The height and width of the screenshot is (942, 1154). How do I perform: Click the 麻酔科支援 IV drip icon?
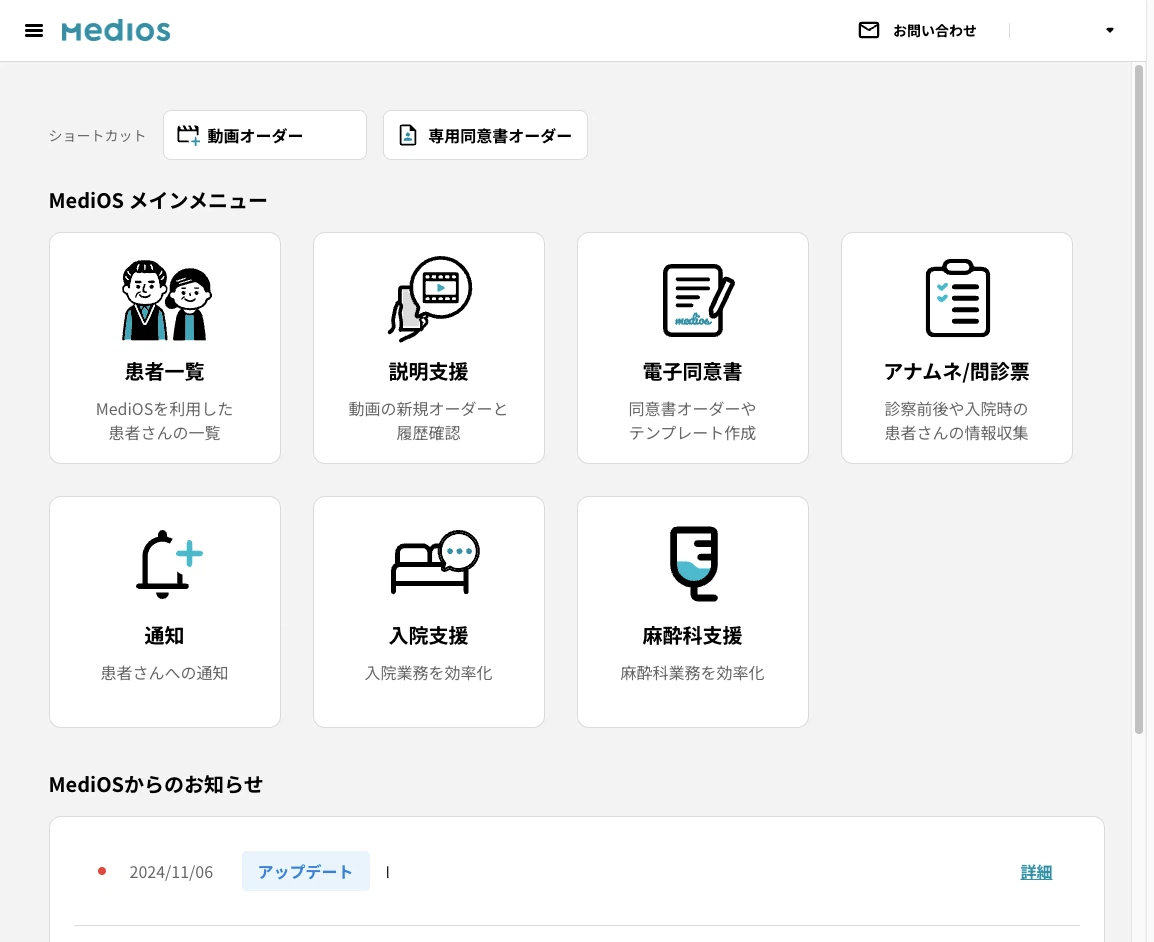[694, 563]
